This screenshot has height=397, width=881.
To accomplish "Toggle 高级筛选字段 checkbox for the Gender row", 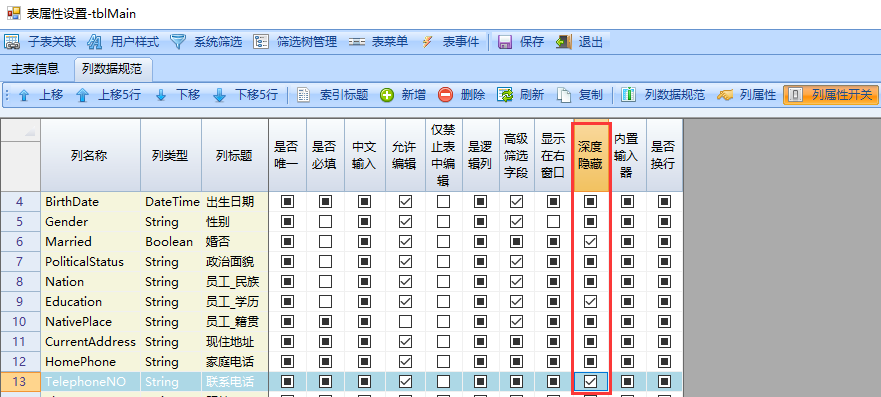I will 516,222.
